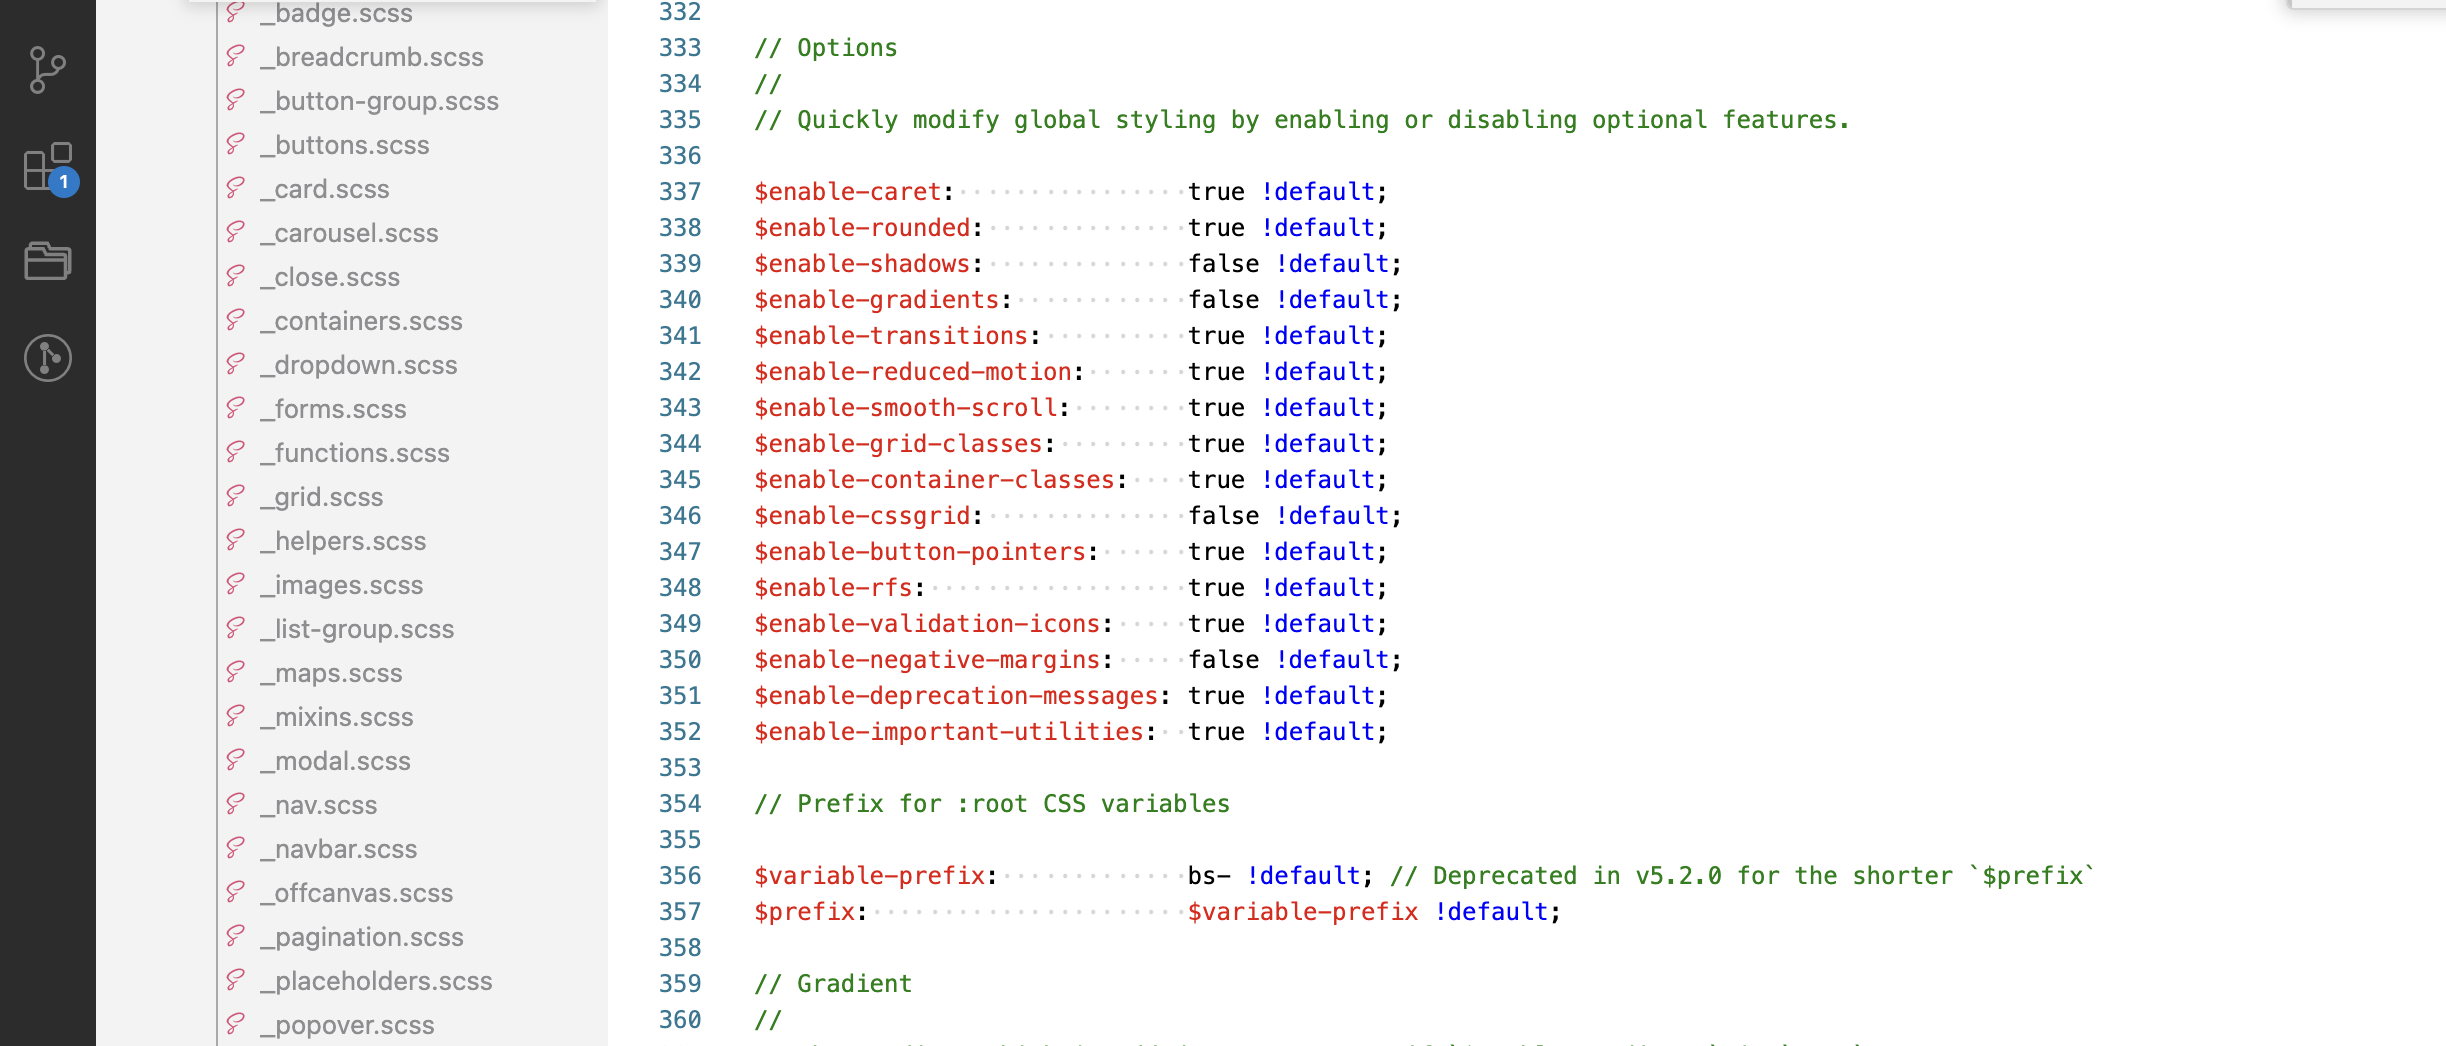Open _placeholders.scss file
The image size is (2446, 1046).
(x=376, y=981)
